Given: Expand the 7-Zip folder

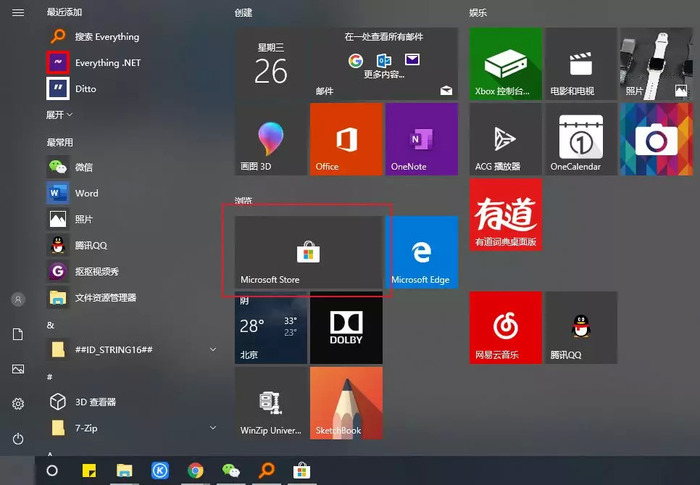Looking at the screenshot, I should coord(132,428).
